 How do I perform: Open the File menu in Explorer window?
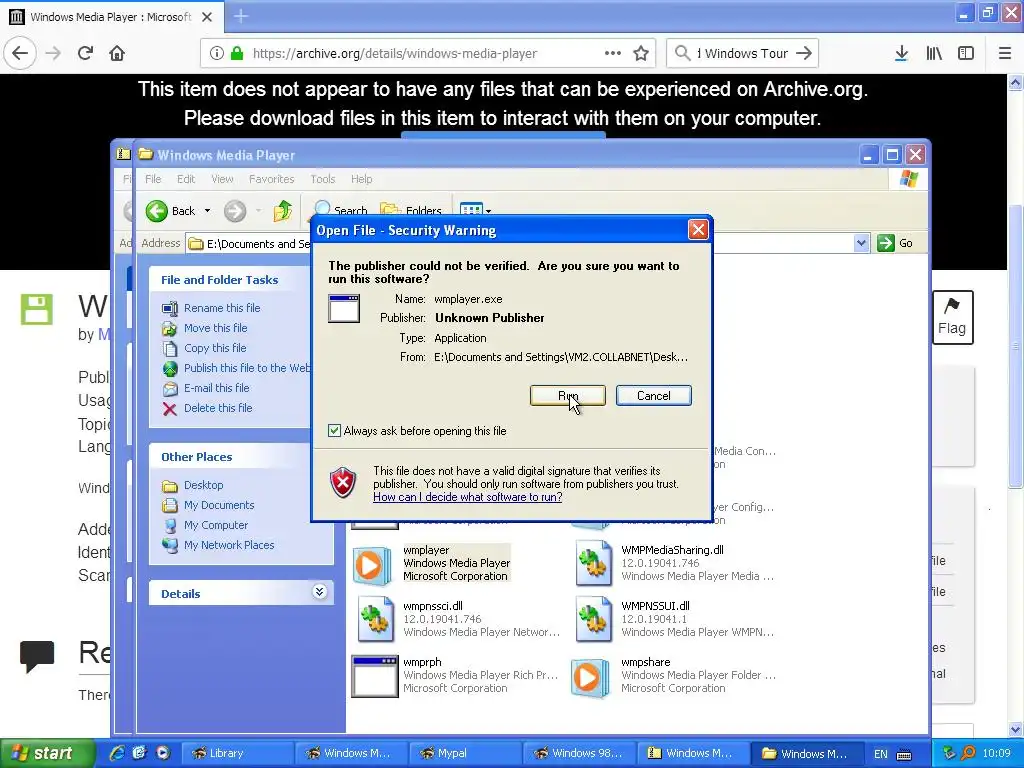click(x=153, y=179)
